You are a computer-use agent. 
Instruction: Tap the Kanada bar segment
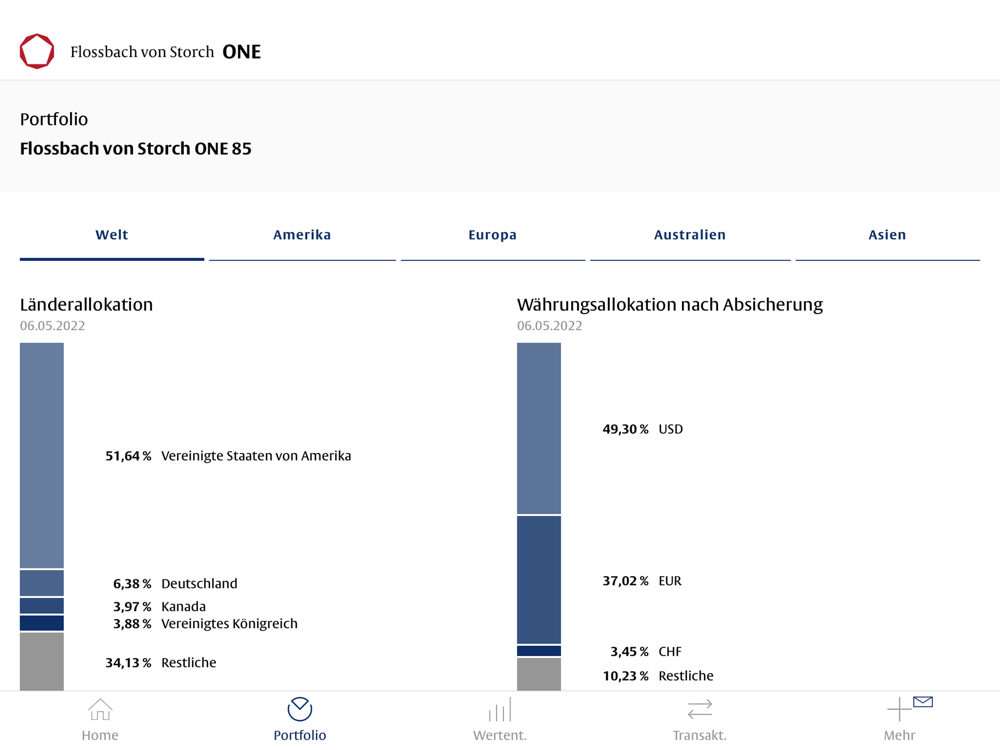pos(41,606)
